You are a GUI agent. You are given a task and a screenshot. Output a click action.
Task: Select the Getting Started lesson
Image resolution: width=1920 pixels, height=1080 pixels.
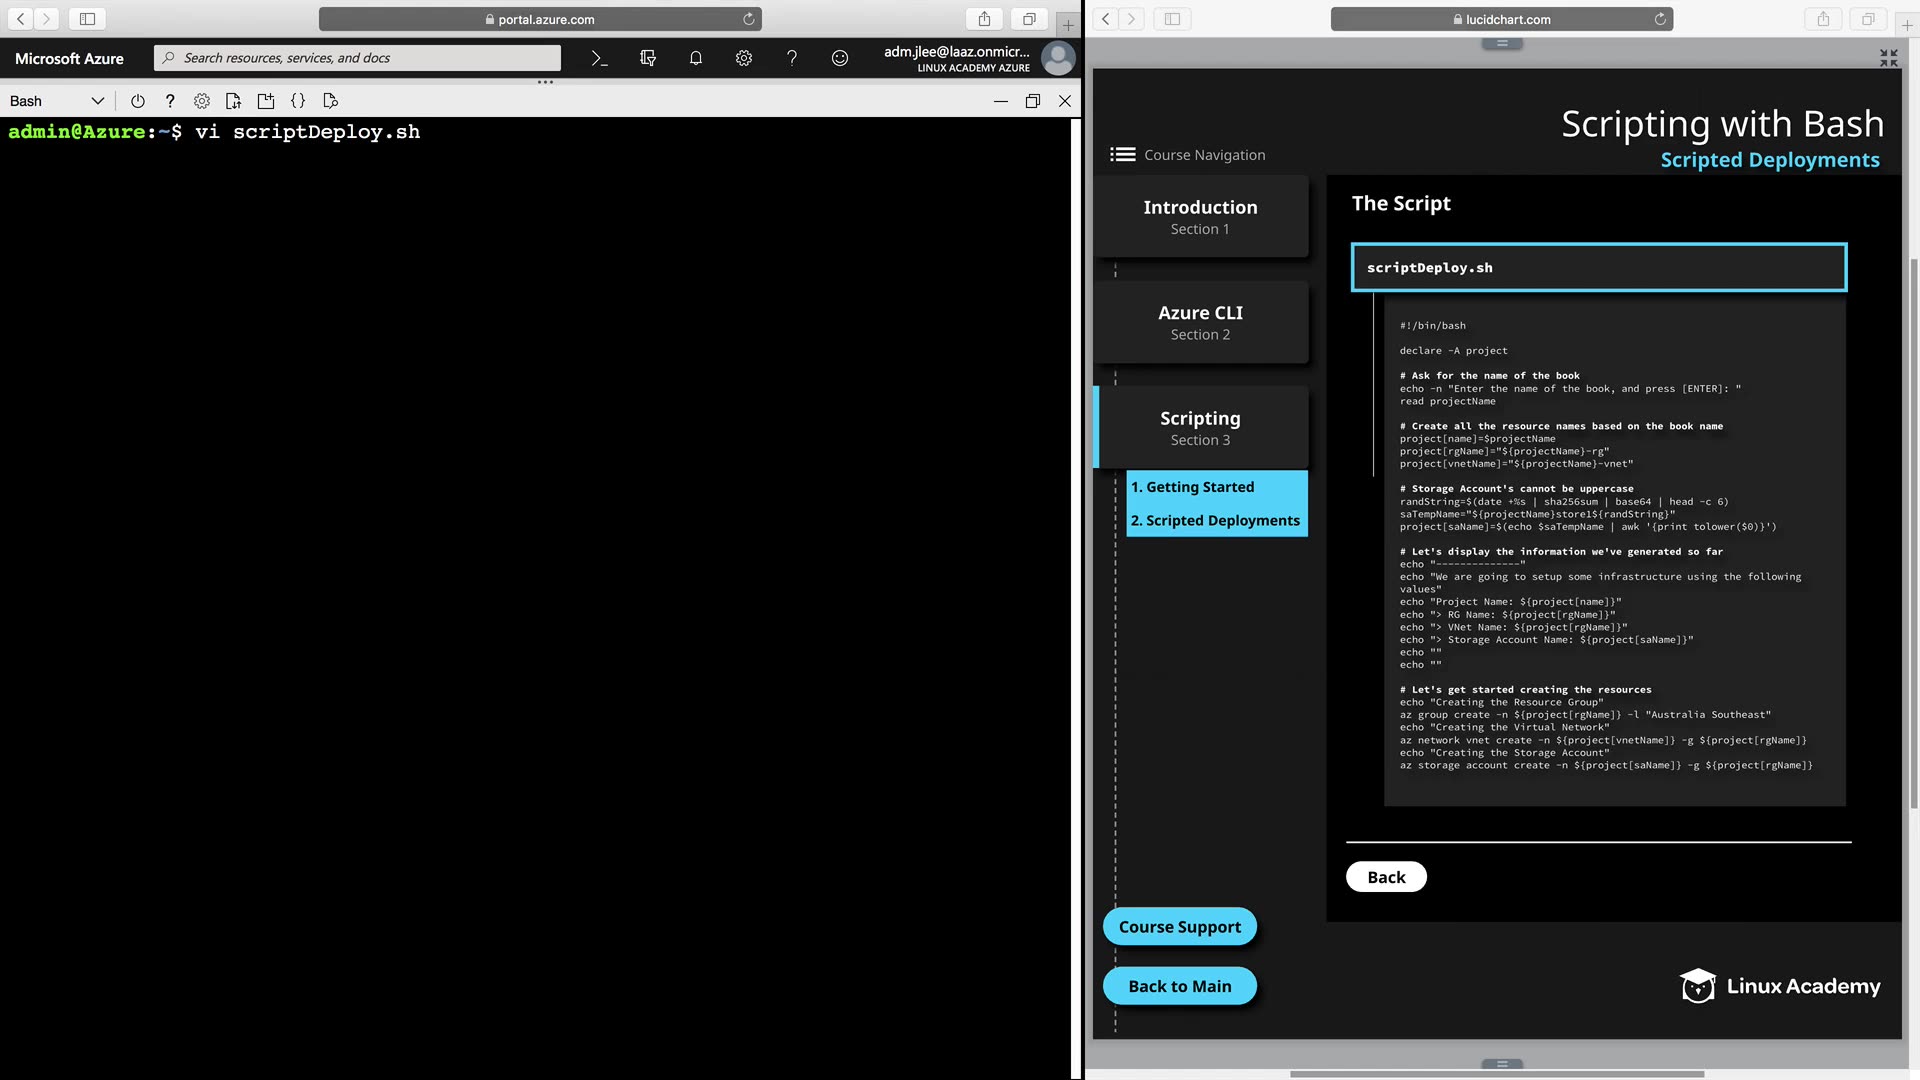coord(1199,487)
